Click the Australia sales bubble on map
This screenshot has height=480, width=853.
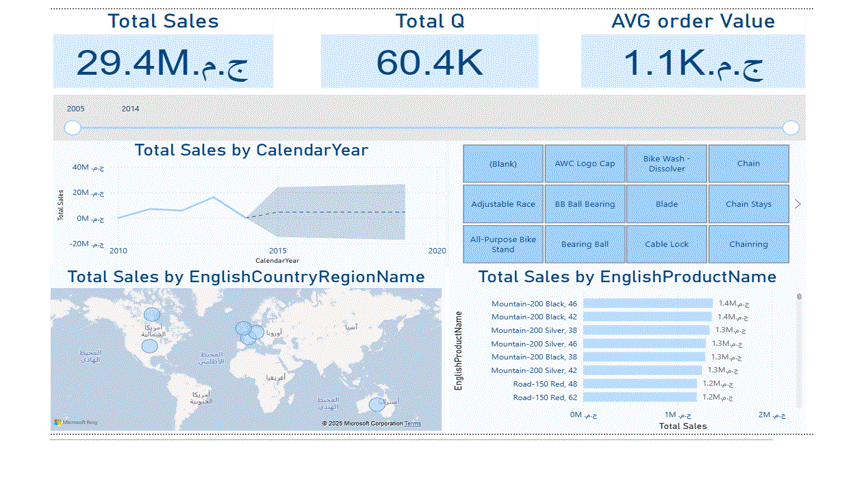pyautogui.click(x=376, y=404)
